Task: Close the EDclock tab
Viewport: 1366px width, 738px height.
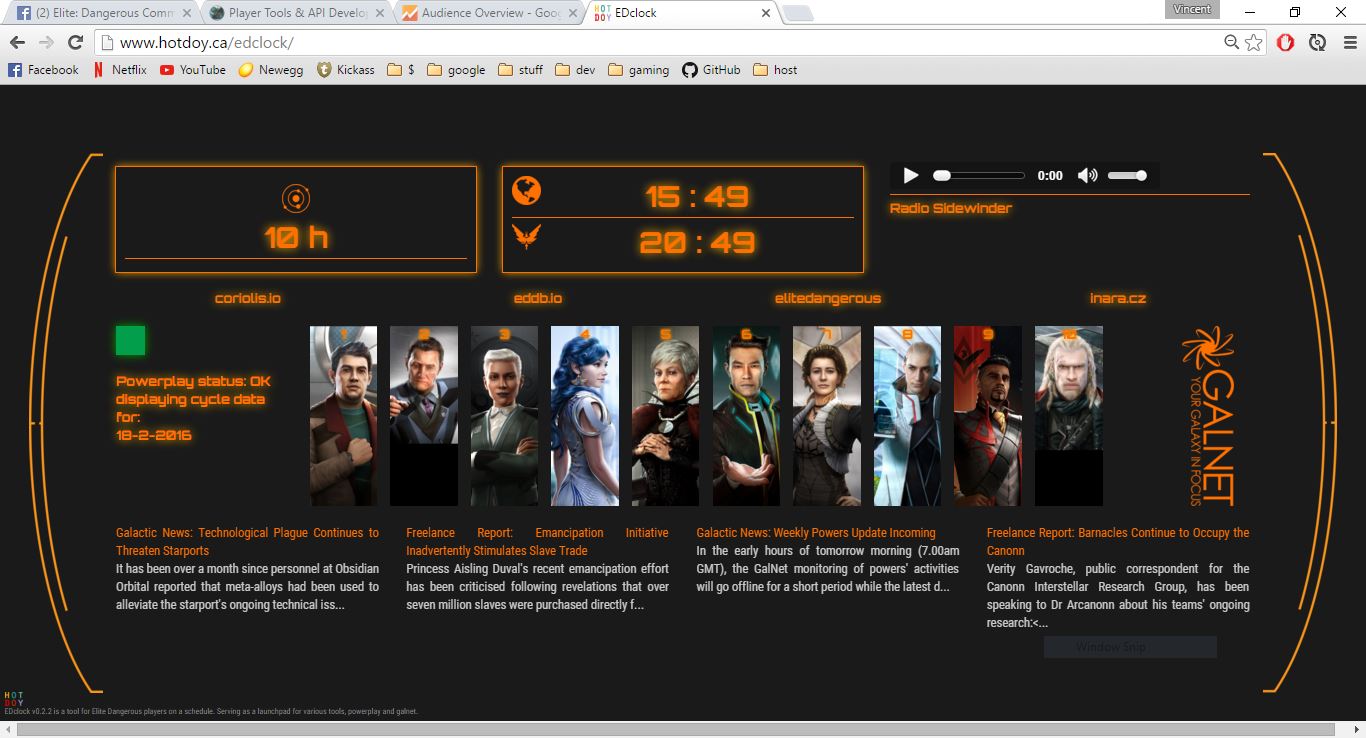Action: (x=766, y=13)
